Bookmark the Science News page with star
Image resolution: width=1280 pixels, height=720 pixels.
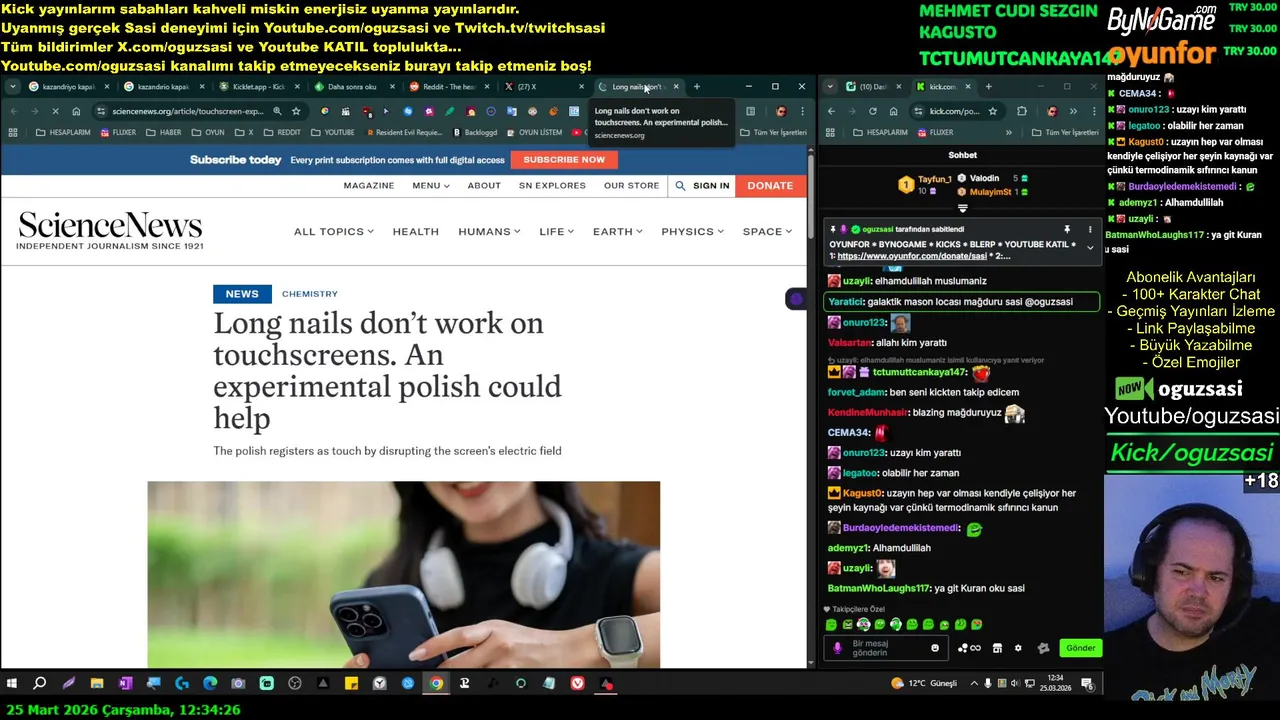pos(296,111)
